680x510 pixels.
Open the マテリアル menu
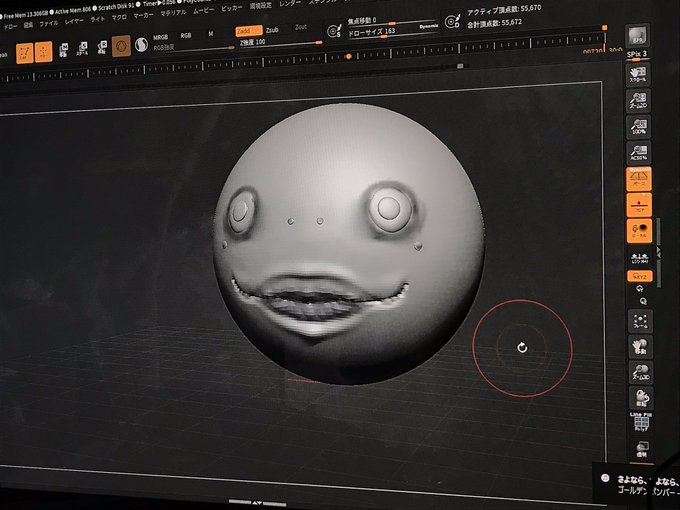pos(173,13)
